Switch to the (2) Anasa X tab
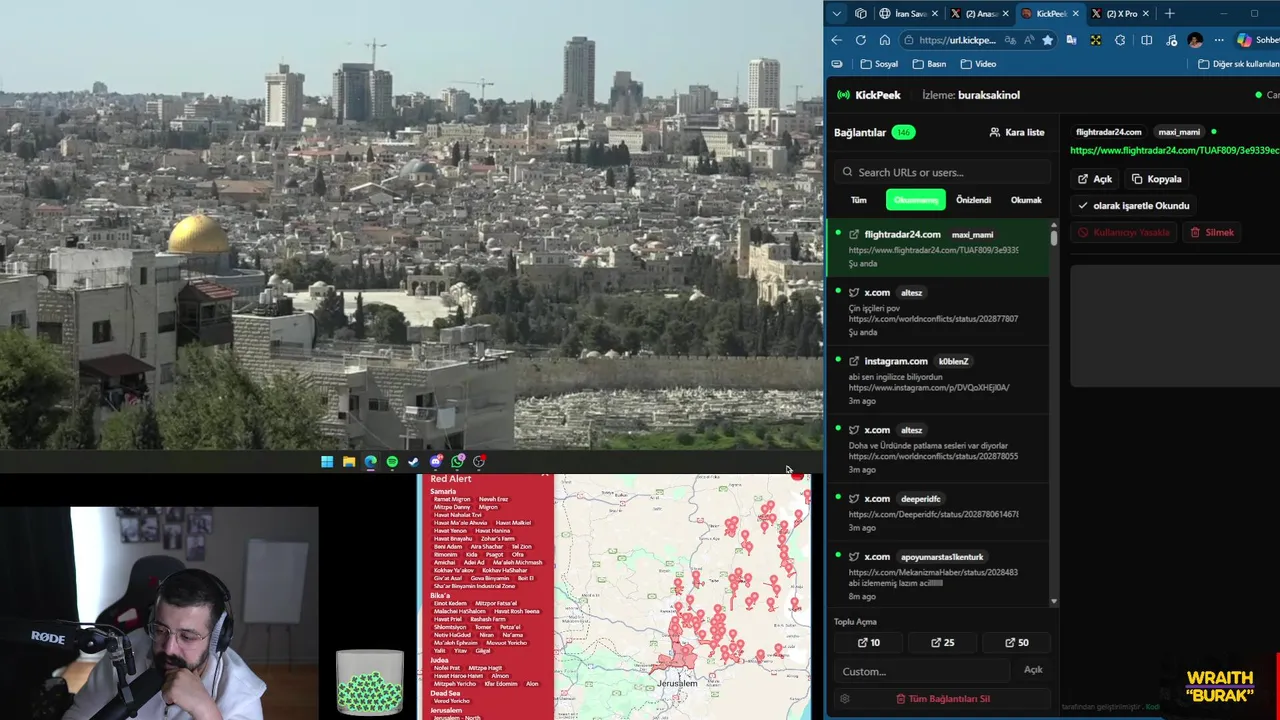Image resolution: width=1280 pixels, height=720 pixels. (979, 13)
